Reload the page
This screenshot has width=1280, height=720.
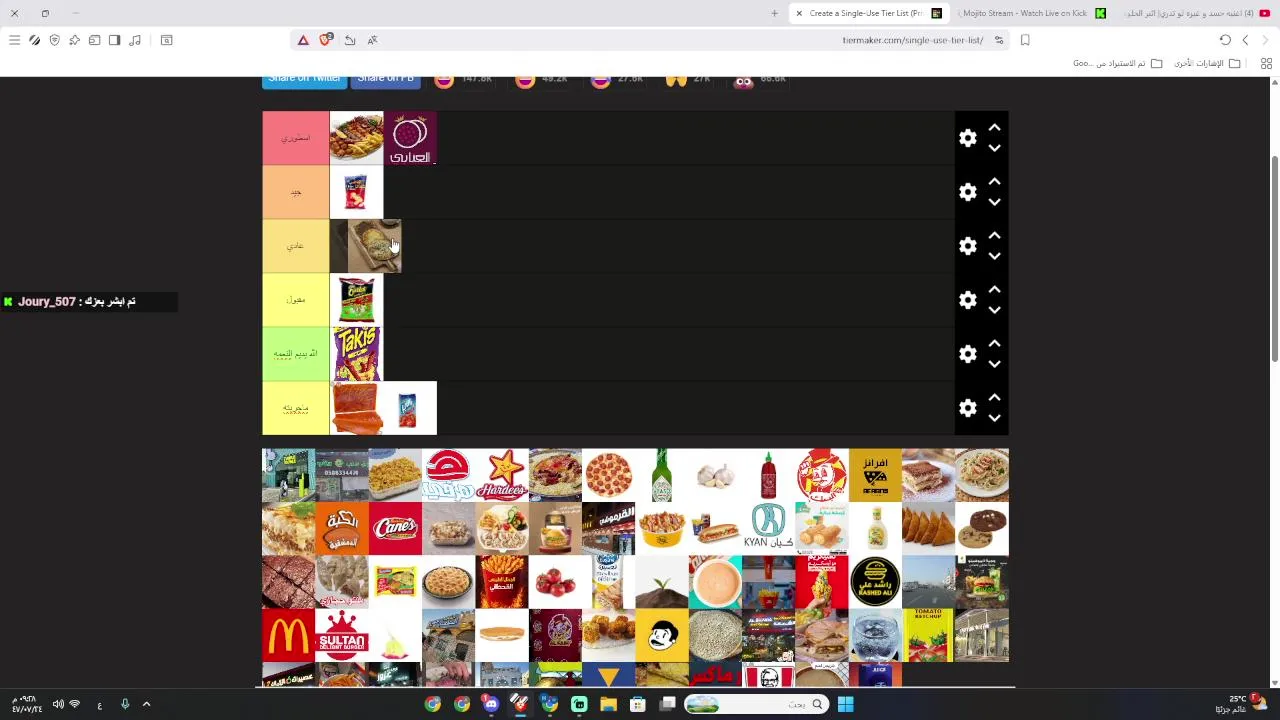[x=1225, y=40]
